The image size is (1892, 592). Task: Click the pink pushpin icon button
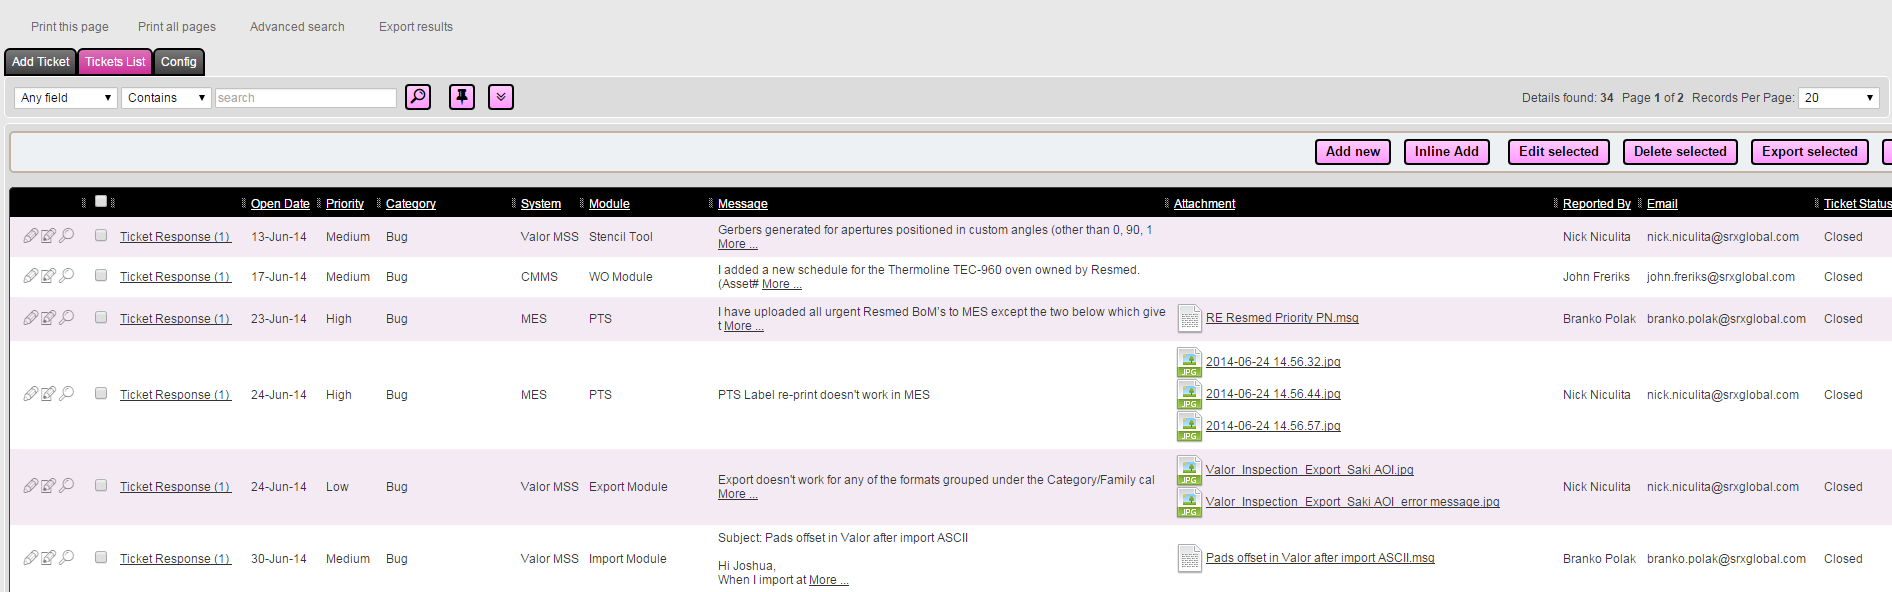pyautogui.click(x=462, y=97)
